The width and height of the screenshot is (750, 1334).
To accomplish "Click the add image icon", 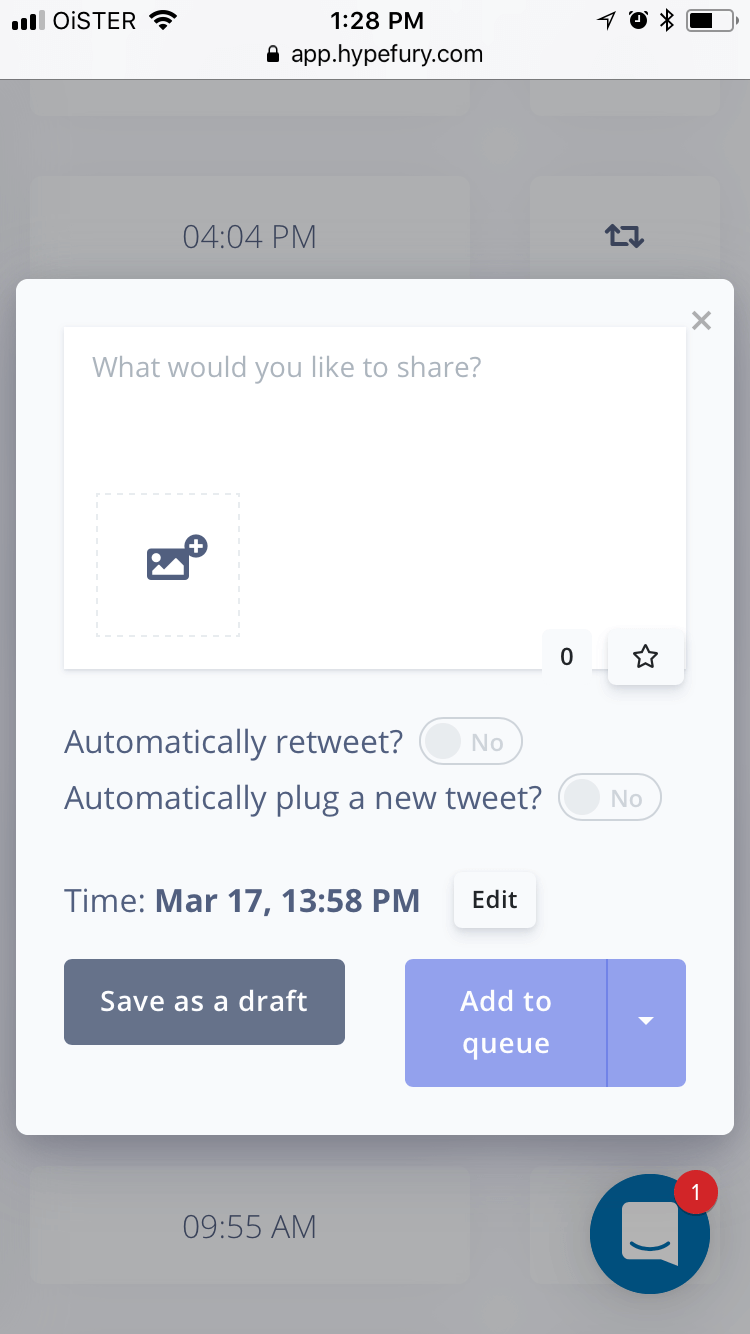I will coord(176,559).
